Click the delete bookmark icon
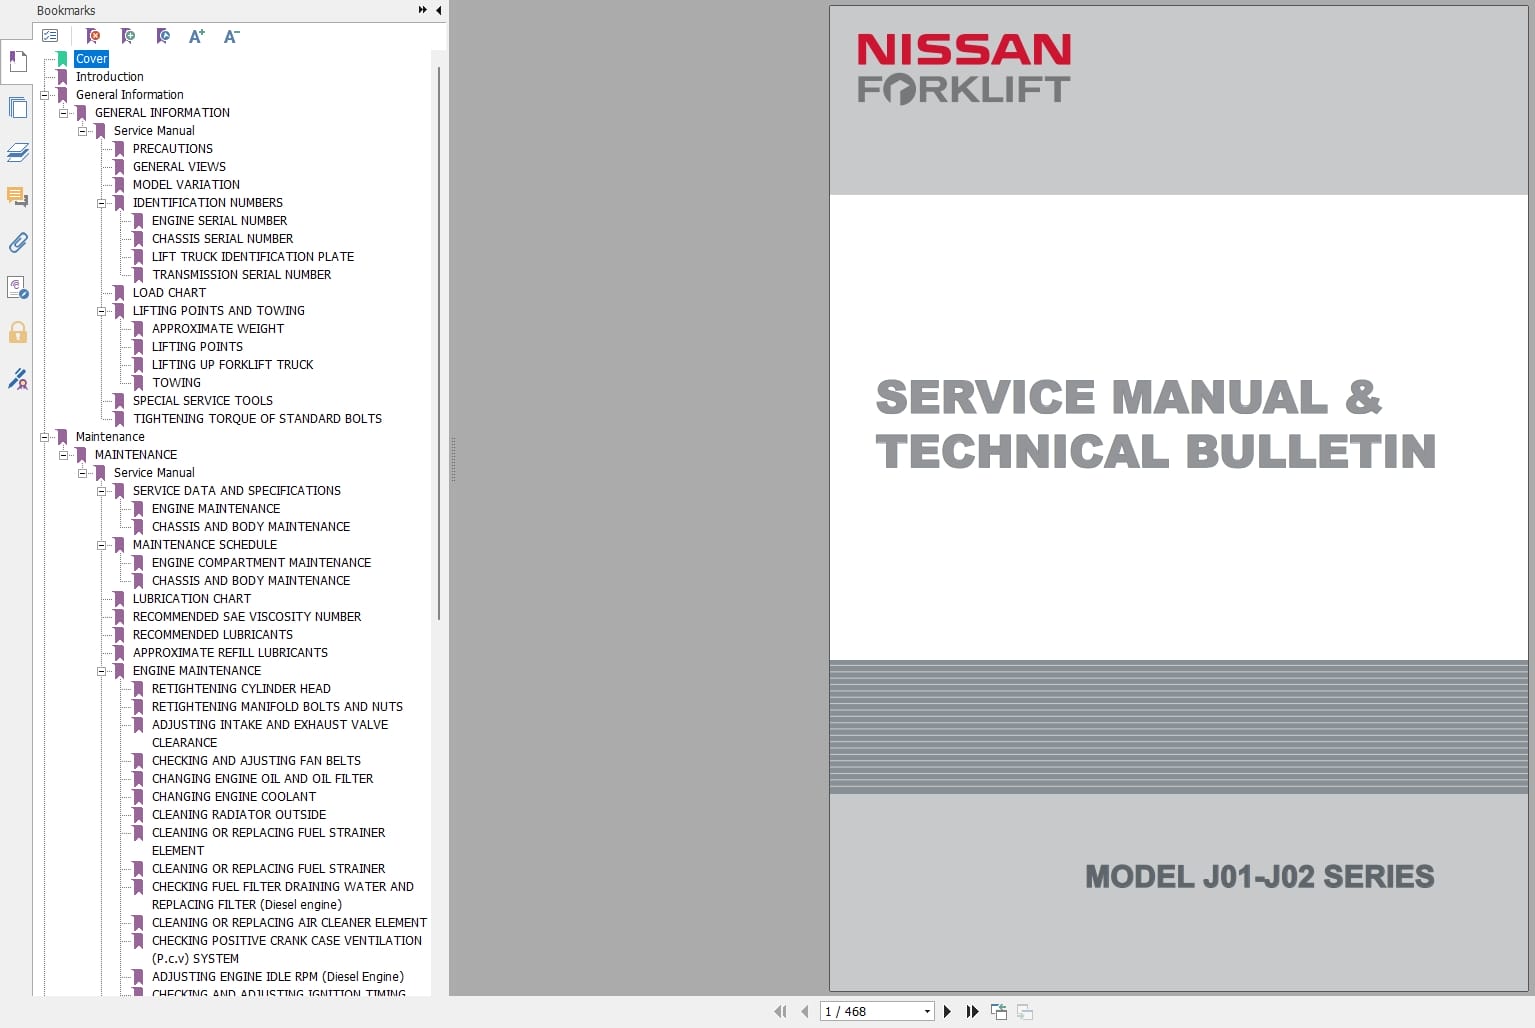Screen dimensions: 1535x1028 point(93,36)
